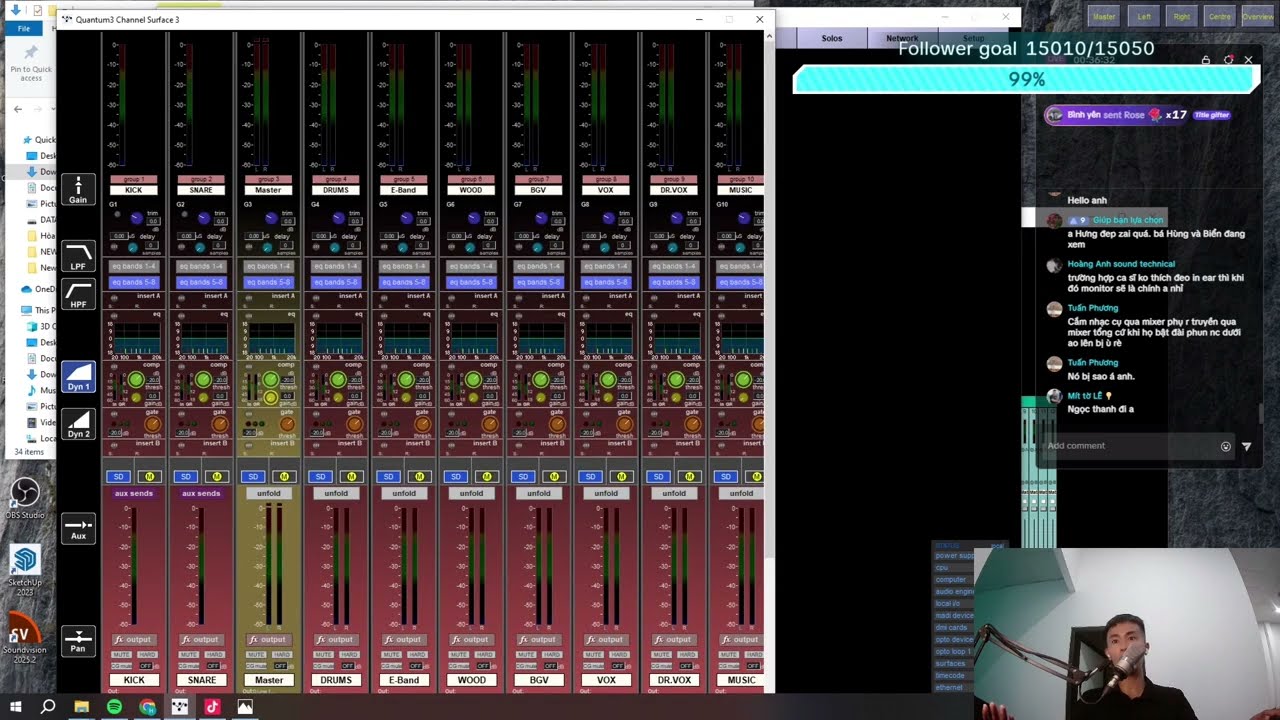Click Master gate threshold orange knob
The width and height of the screenshot is (1280, 720).
(287, 425)
